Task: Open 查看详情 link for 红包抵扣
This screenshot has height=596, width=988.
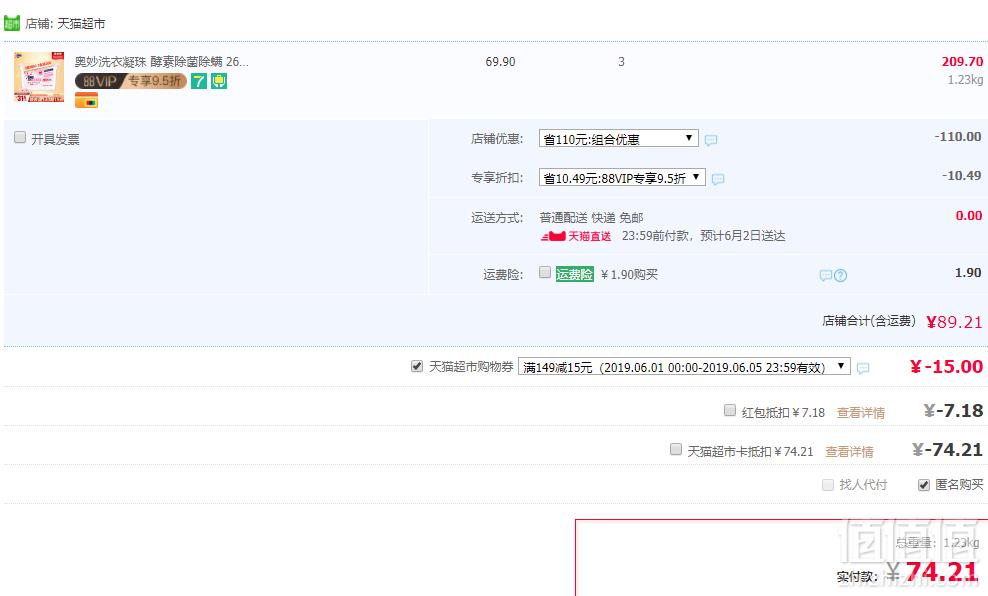Action: tap(861, 413)
